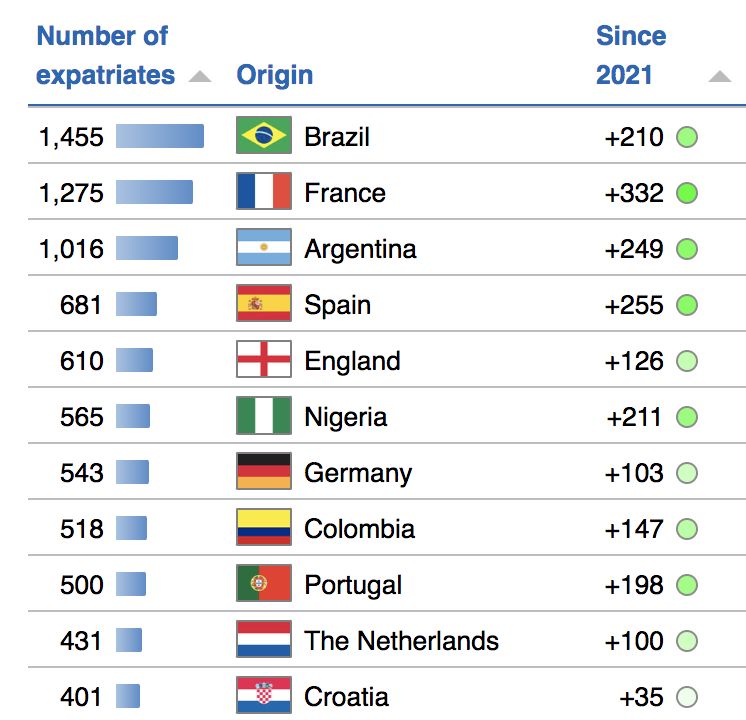Screen dimensions: 746x720
Task: Select the England flag icon
Action: (264, 359)
